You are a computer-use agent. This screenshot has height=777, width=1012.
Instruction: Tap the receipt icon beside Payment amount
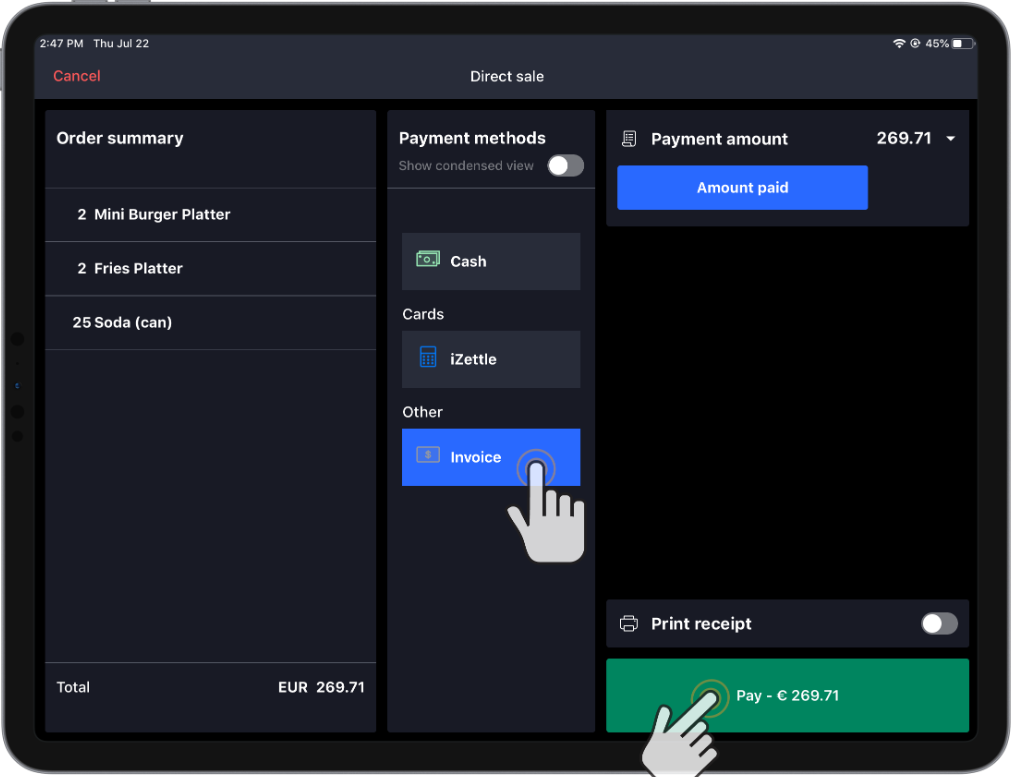point(629,139)
